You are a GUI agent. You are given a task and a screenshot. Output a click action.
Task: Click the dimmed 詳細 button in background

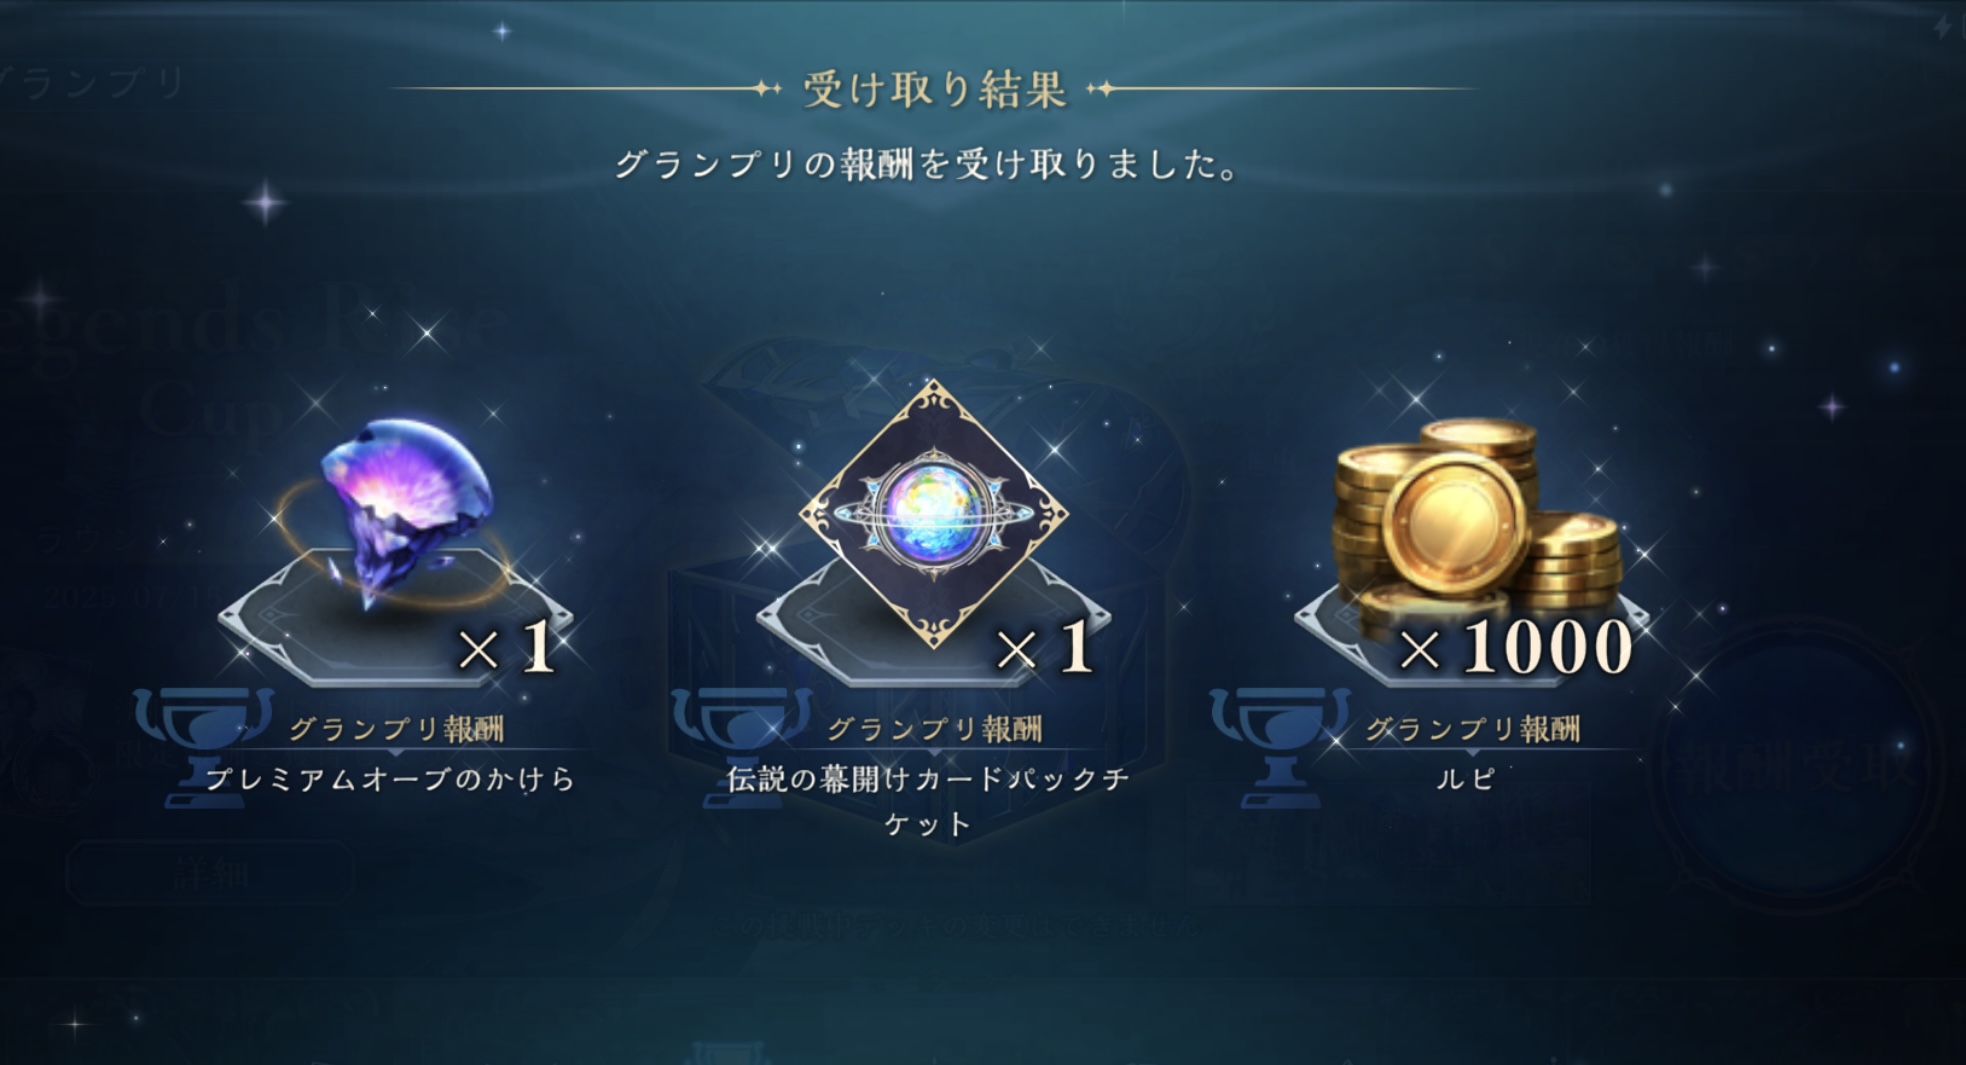[210, 874]
